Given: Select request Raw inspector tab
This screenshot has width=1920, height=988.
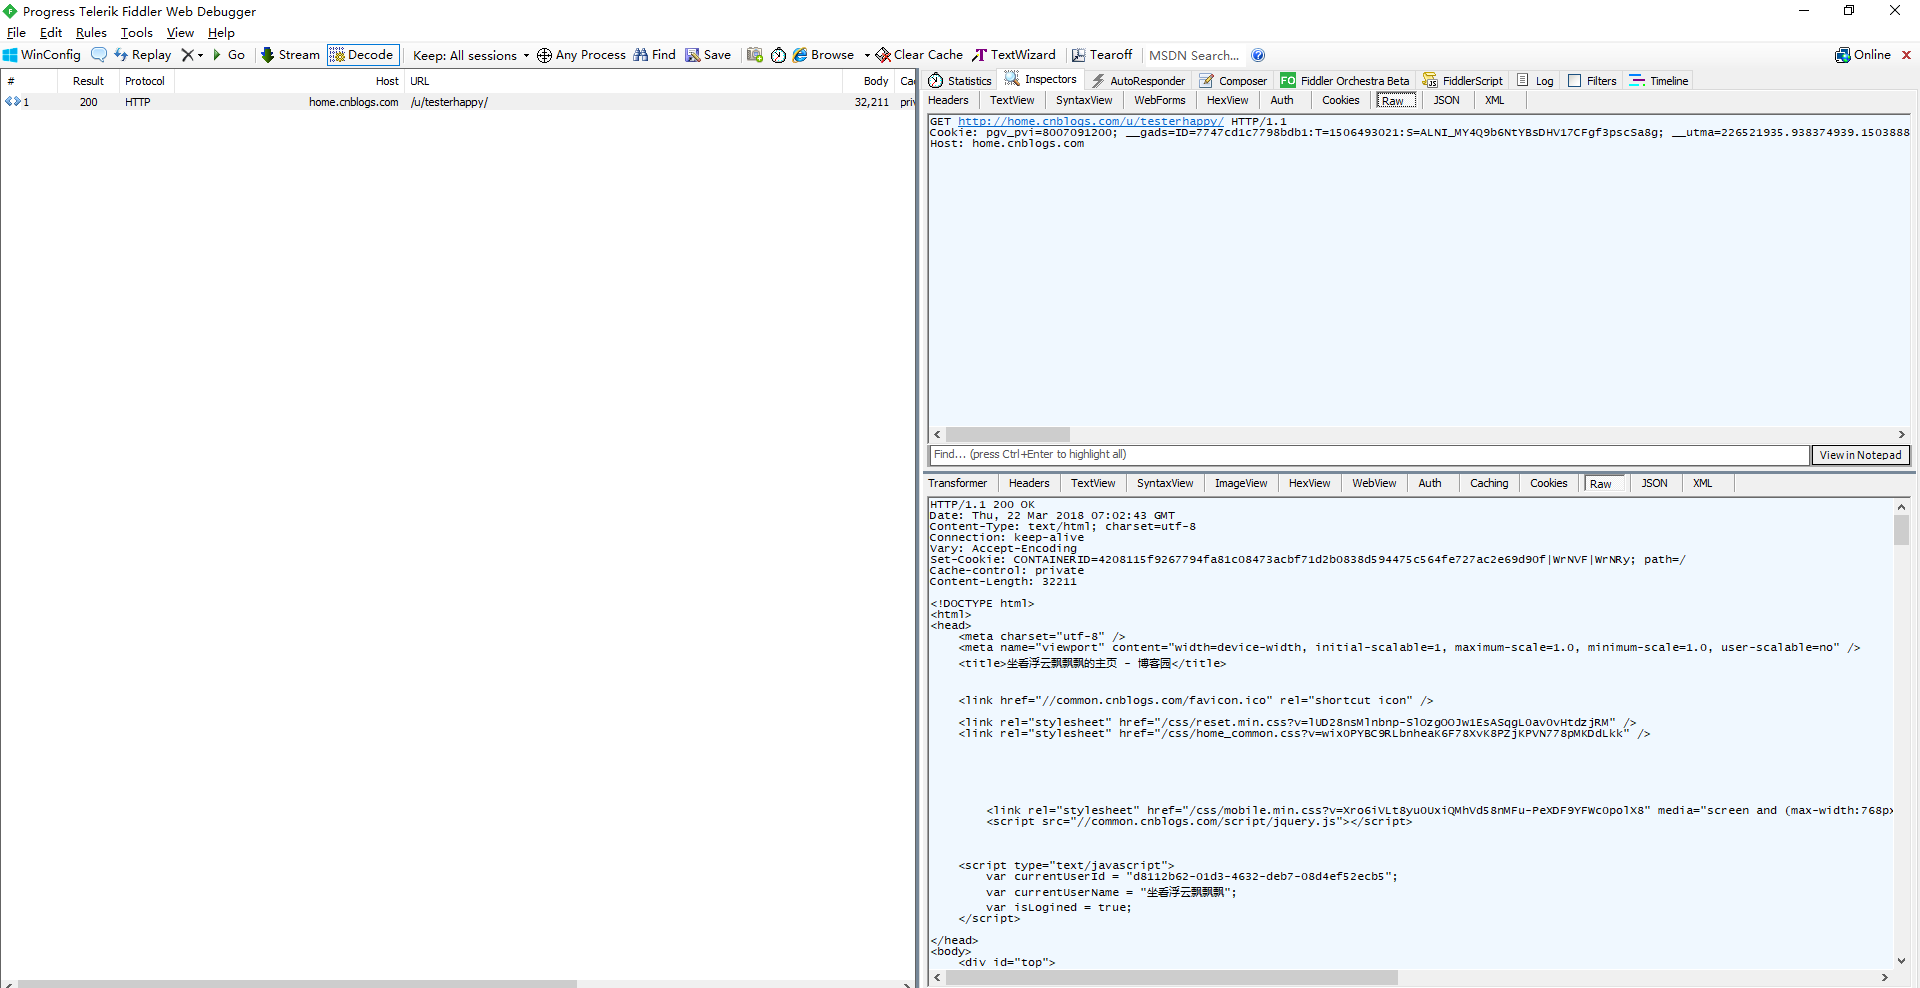Looking at the screenshot, I should (x=1396, y=100).
